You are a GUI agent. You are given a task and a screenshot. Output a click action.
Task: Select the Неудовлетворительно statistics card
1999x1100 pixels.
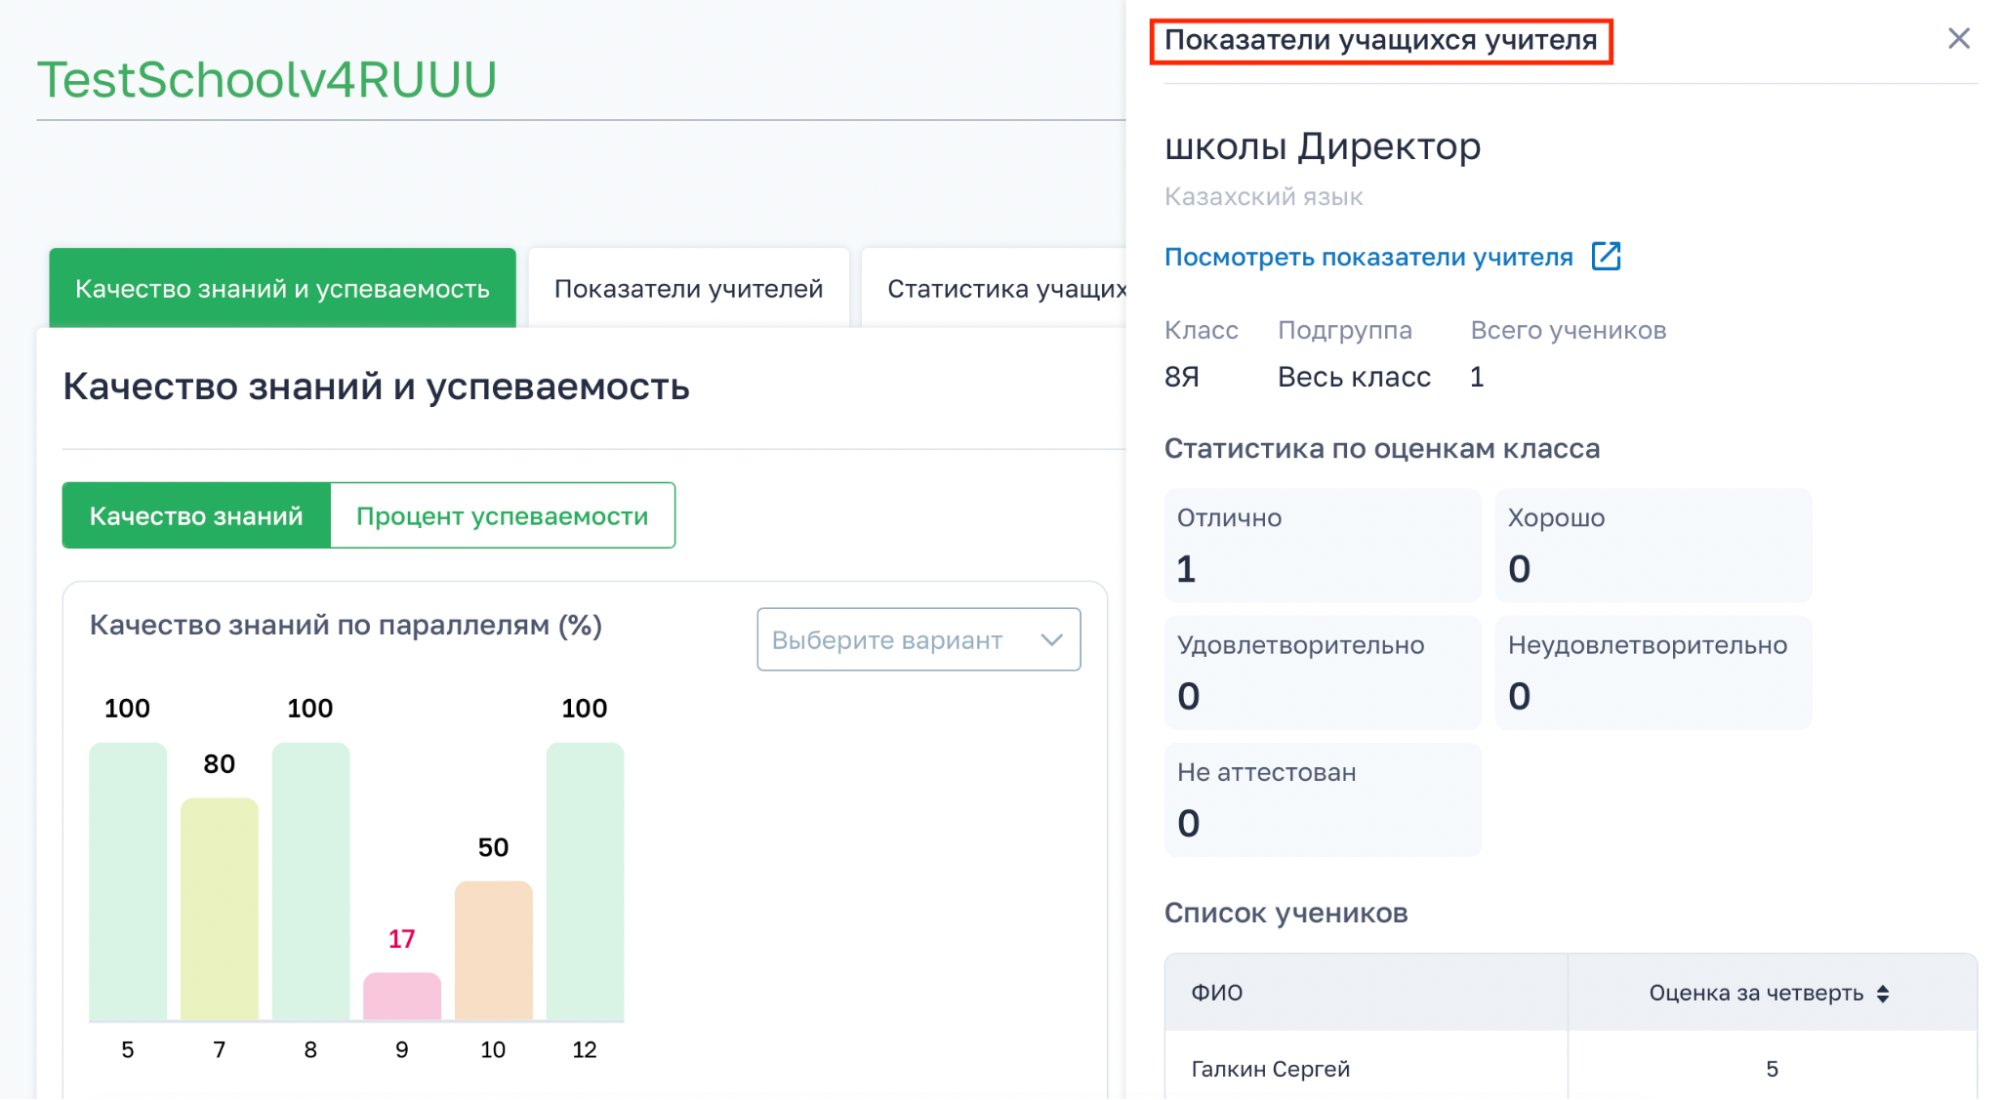click(x=1652, y=672)
